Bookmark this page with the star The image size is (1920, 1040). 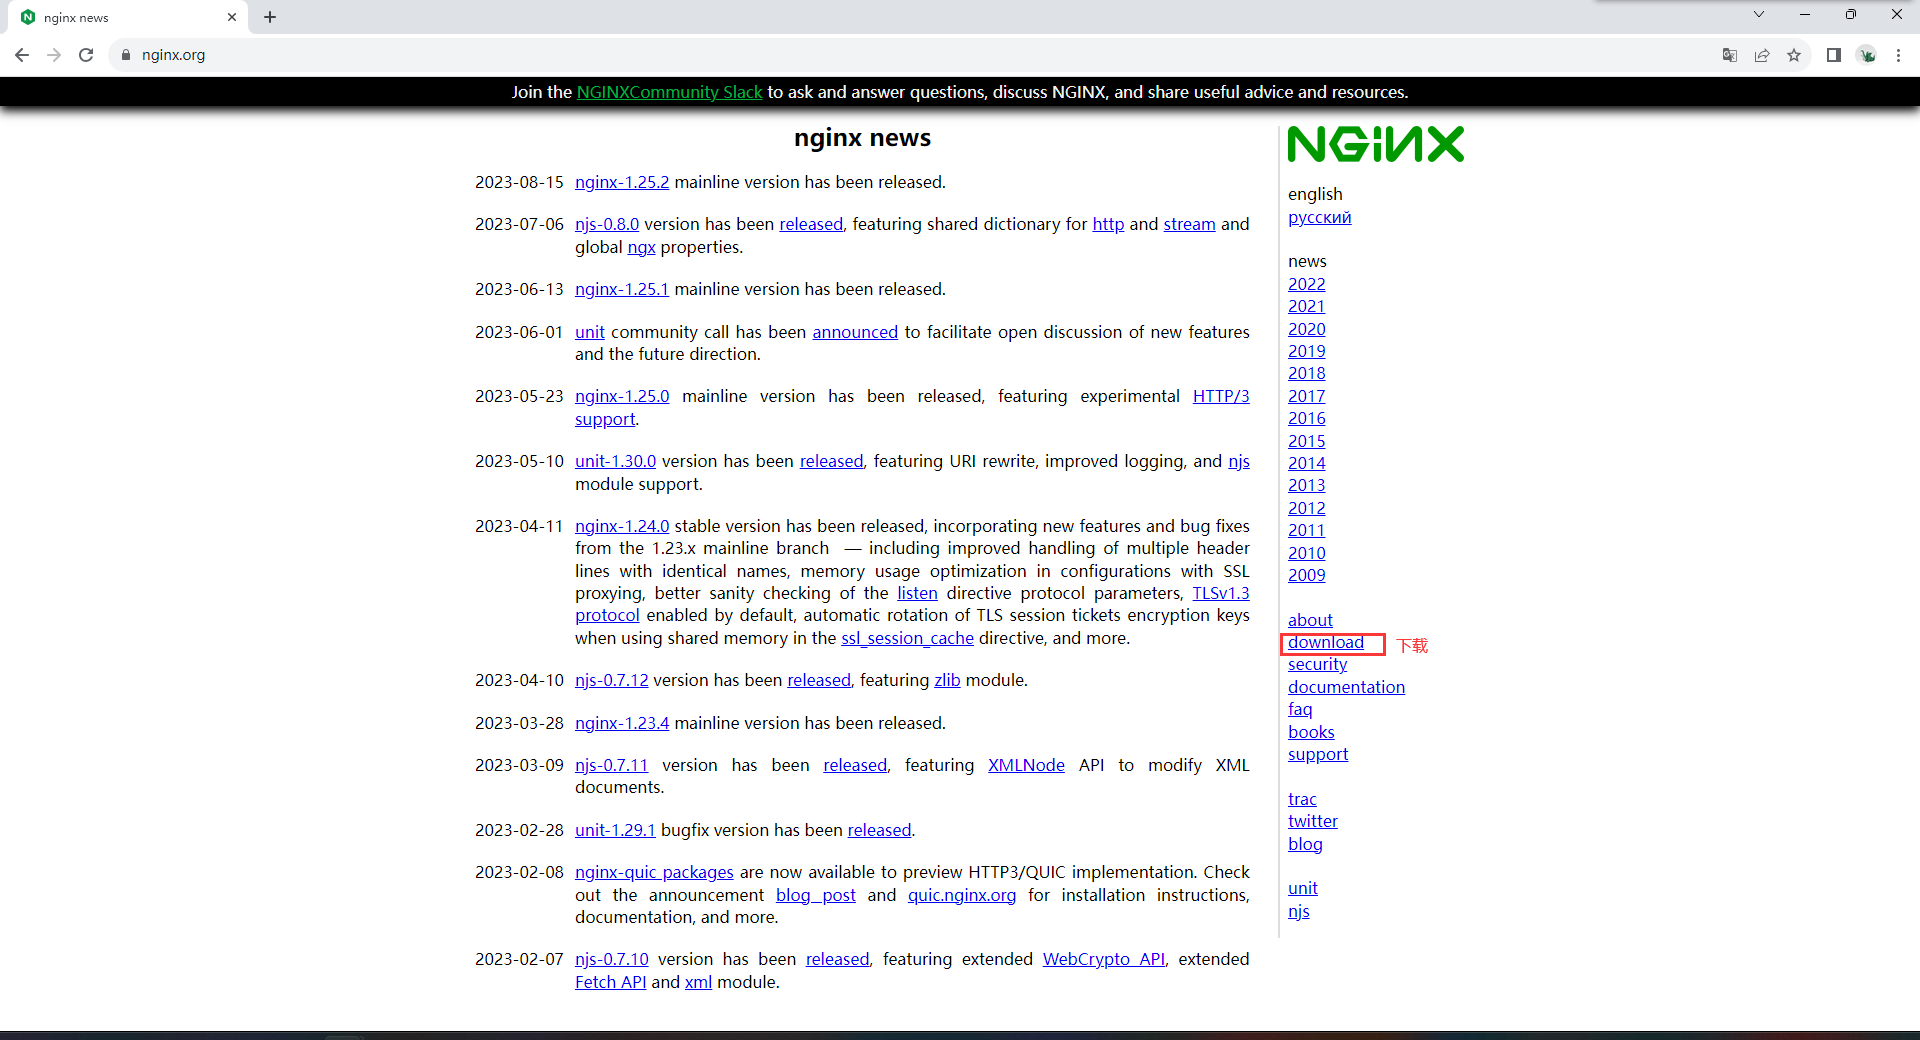point(1794,55)
